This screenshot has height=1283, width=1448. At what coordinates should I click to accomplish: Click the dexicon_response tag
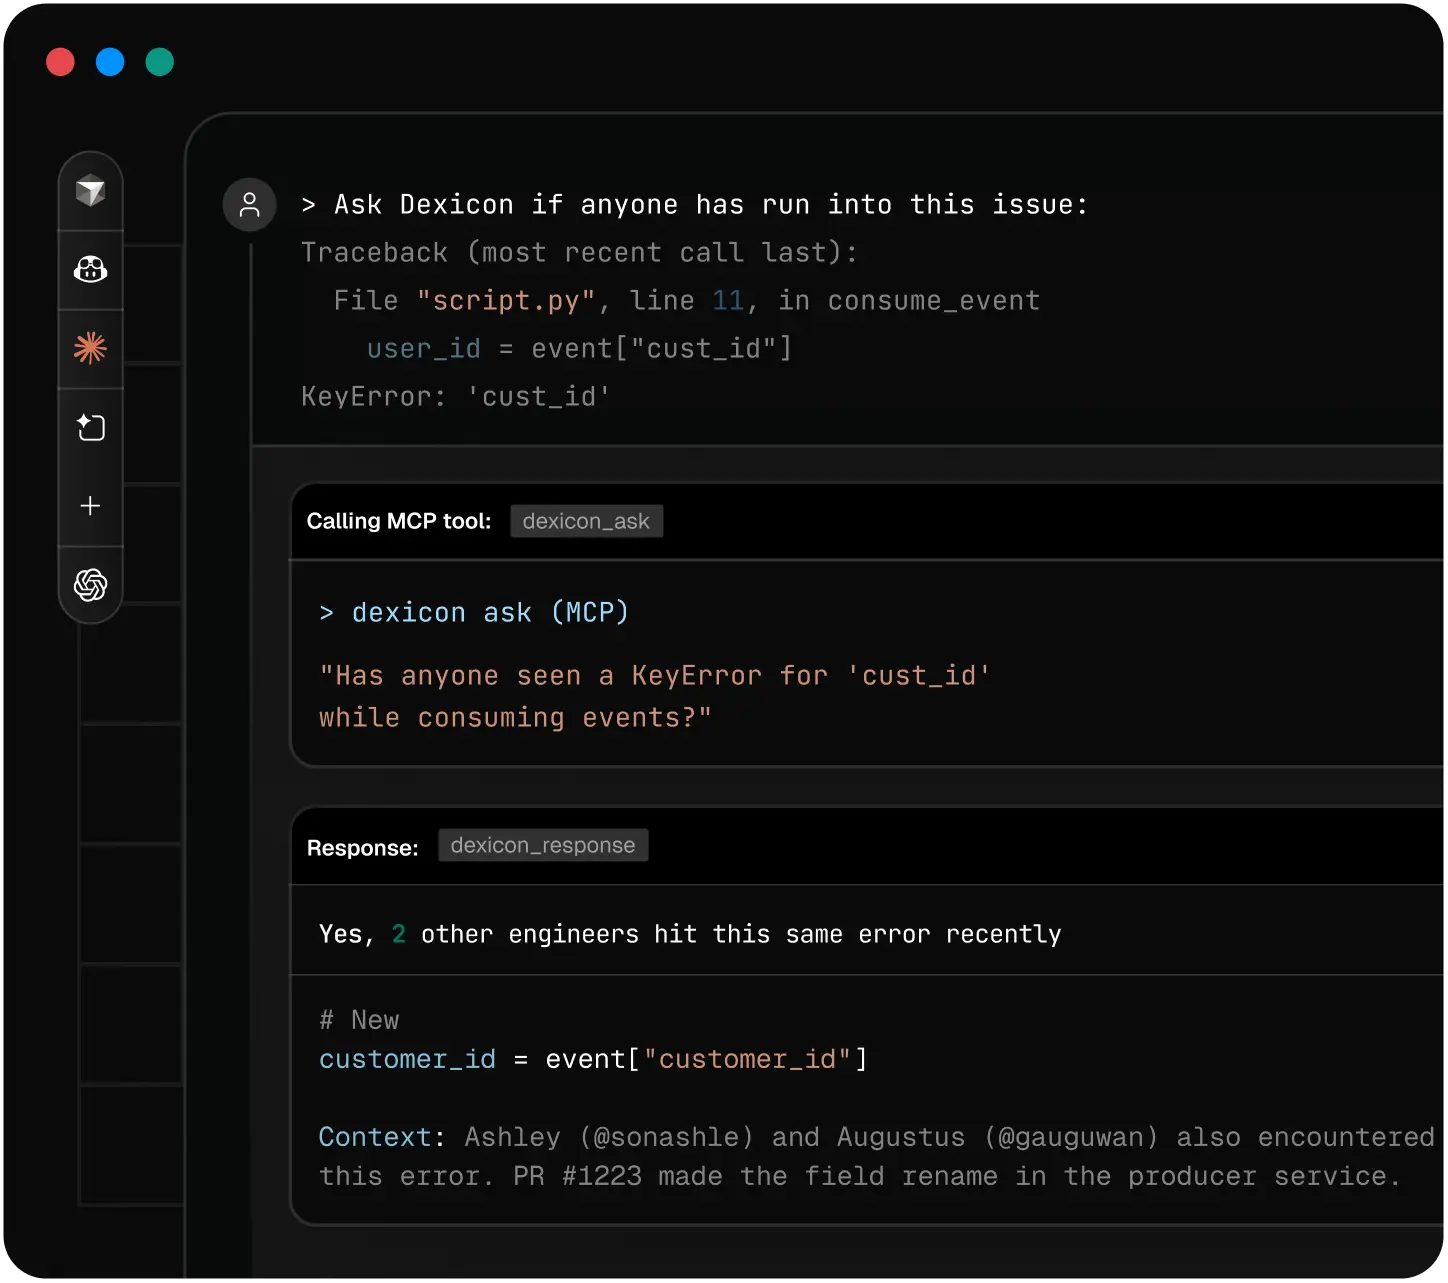coord(543,845)
